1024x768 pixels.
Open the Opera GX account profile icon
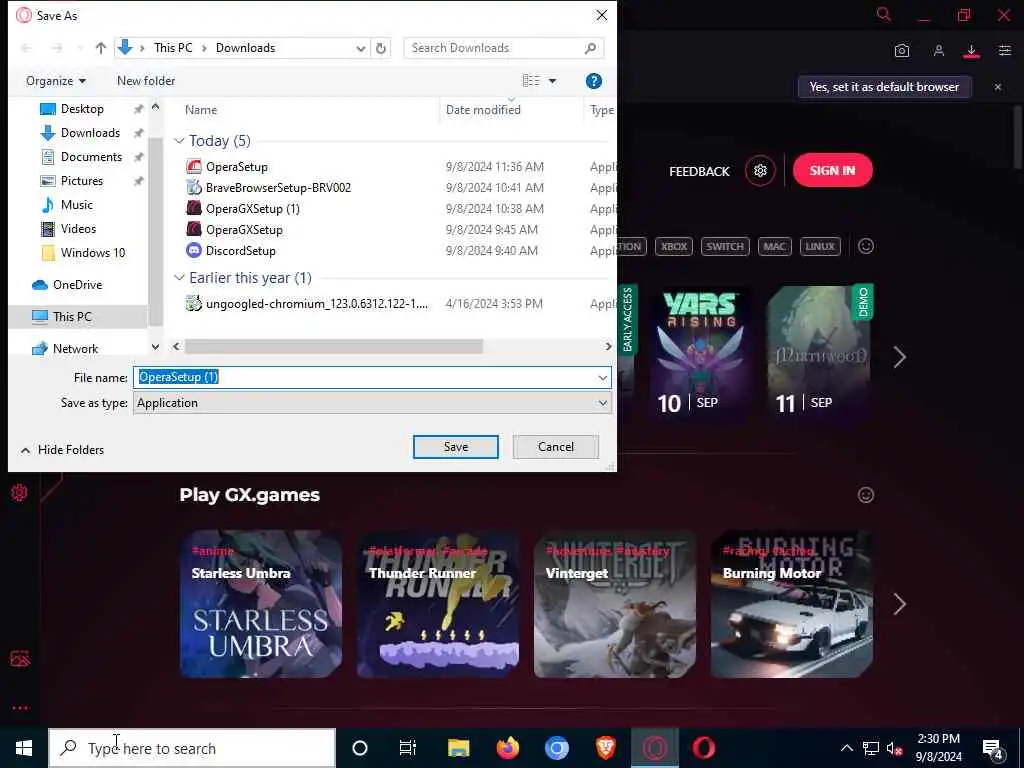pos(938,50)
